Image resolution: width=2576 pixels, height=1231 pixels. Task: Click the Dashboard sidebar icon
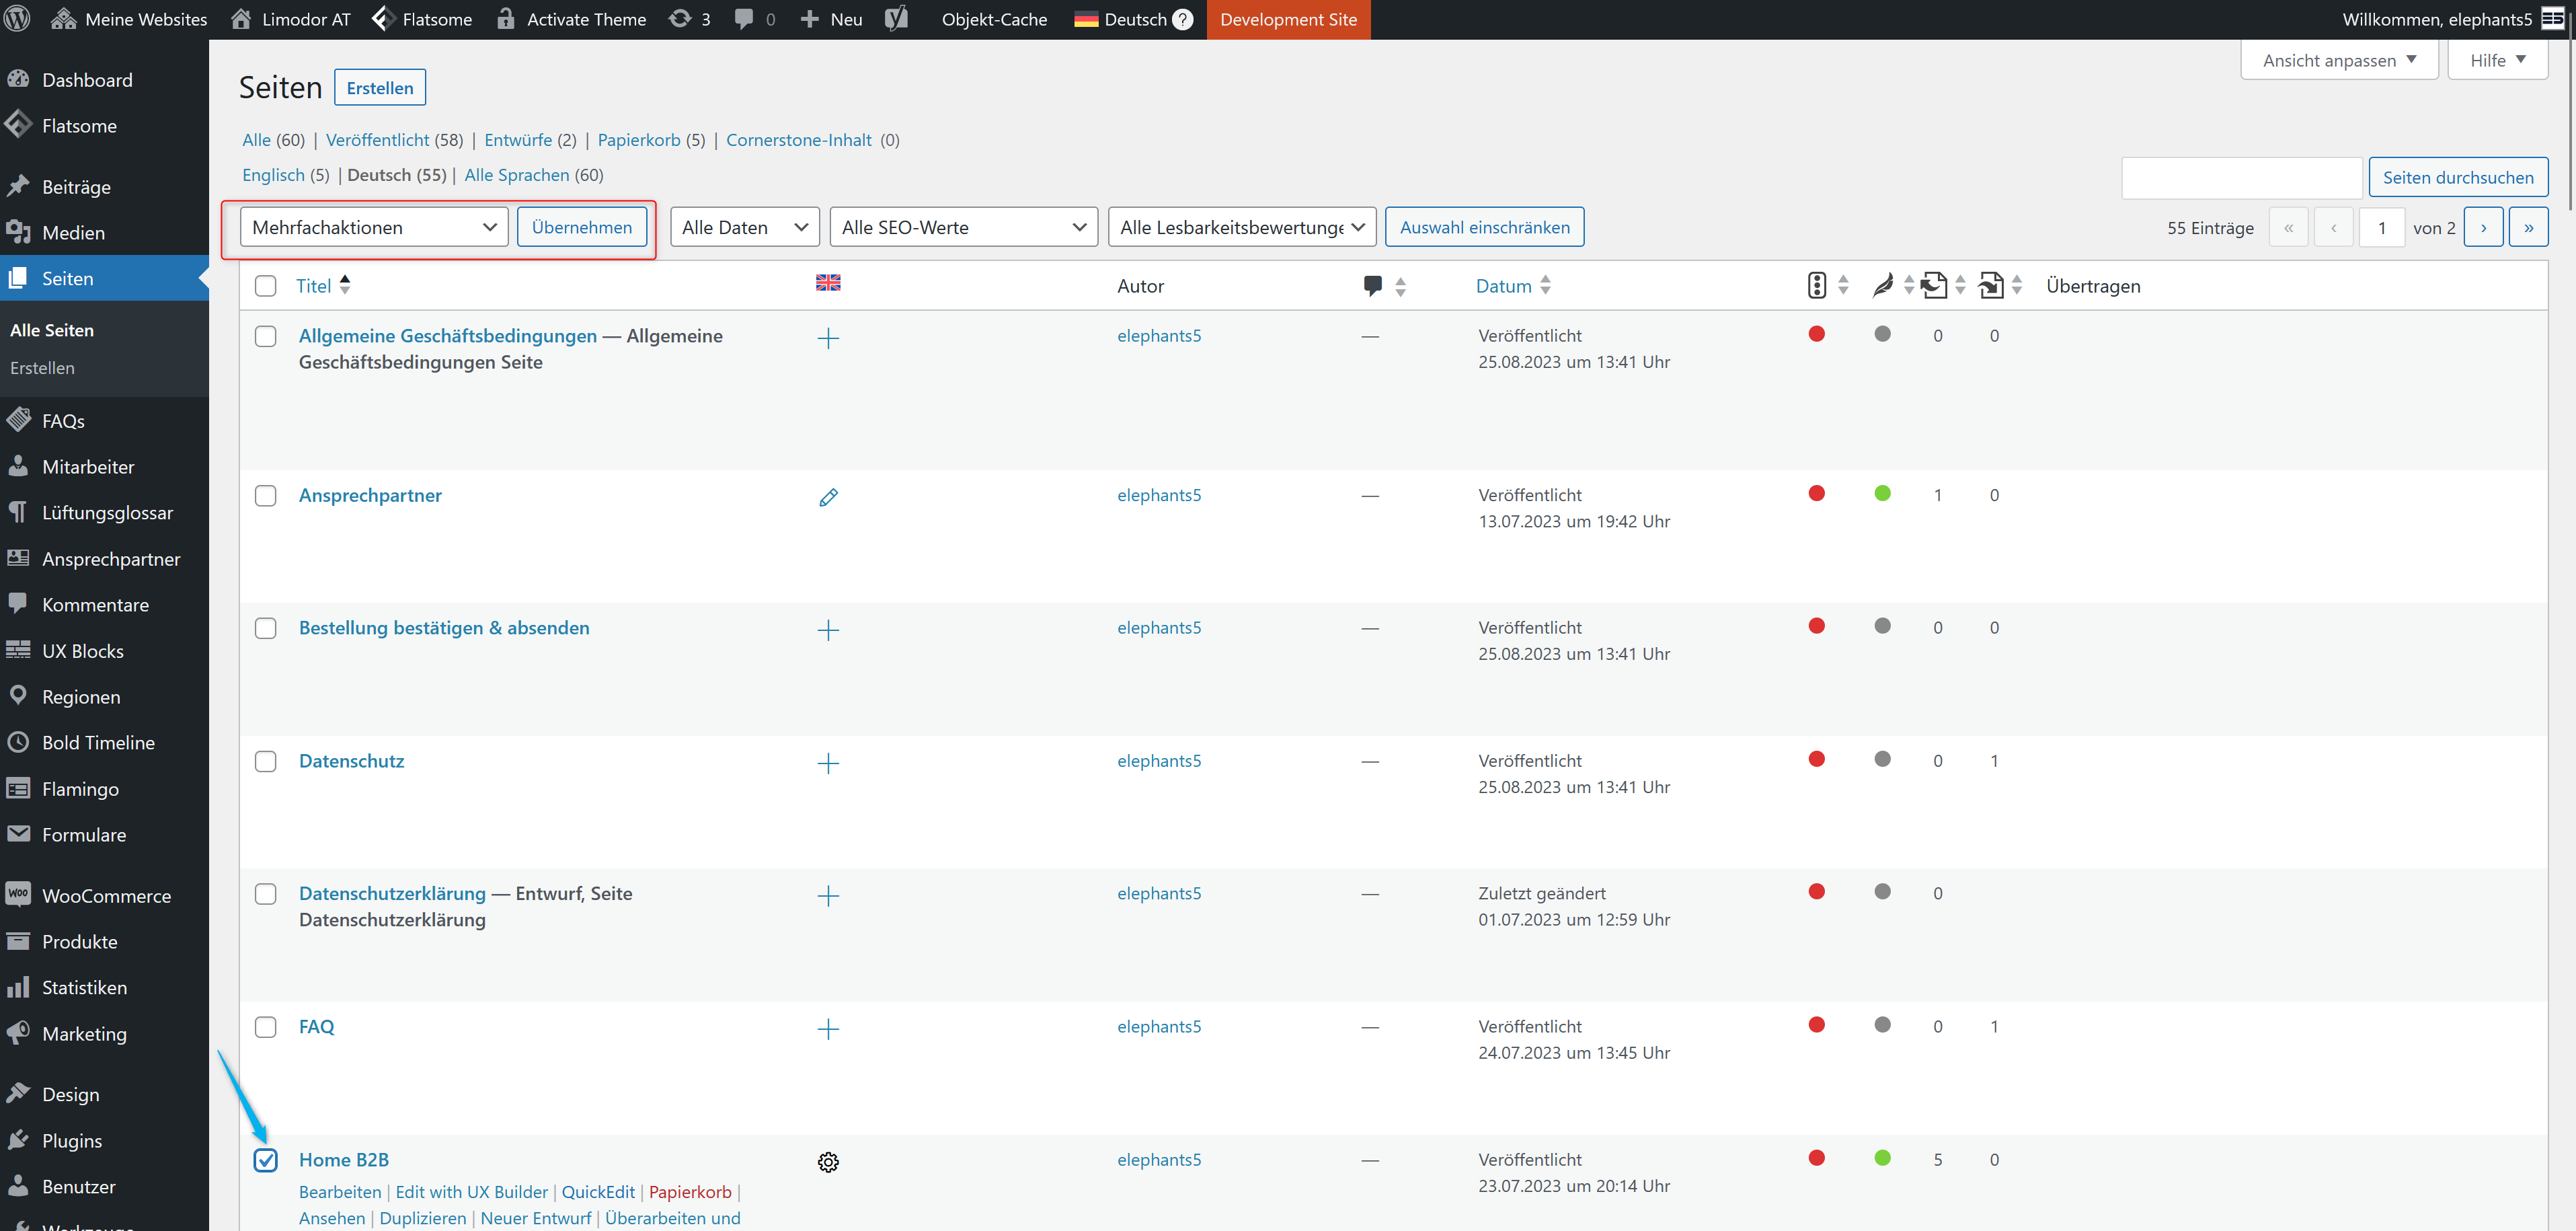(19, 79)
